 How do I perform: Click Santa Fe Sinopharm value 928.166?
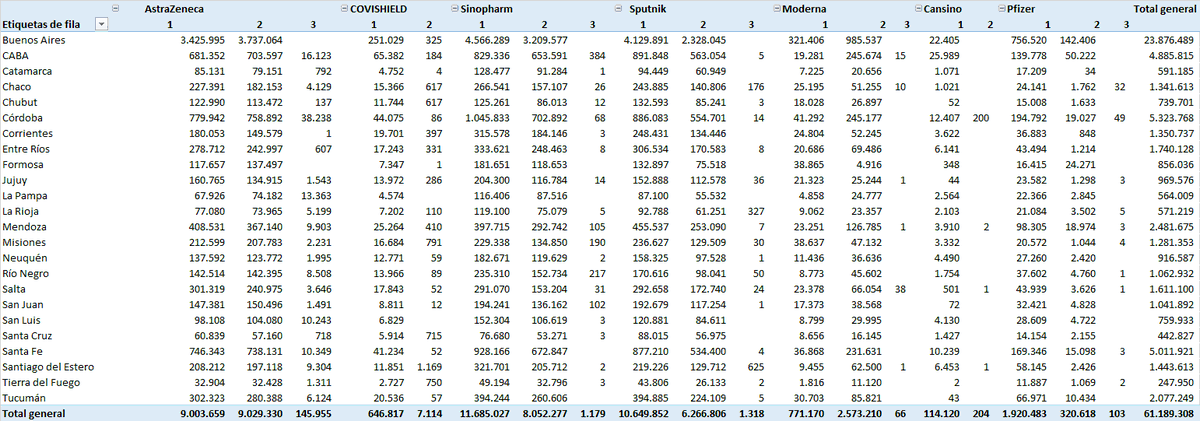tap(490, 351)
